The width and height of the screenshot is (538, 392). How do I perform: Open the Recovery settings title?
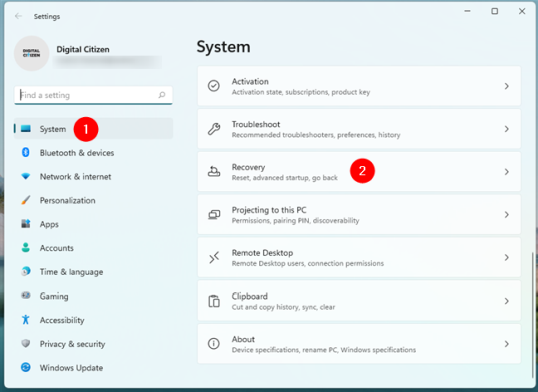click(248, 167)
